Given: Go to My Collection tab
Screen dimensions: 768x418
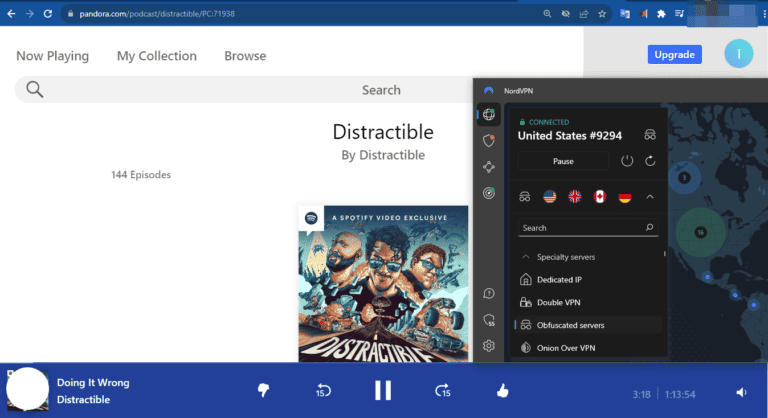Looking at the screenshot, I should click(x=156, y=56).
